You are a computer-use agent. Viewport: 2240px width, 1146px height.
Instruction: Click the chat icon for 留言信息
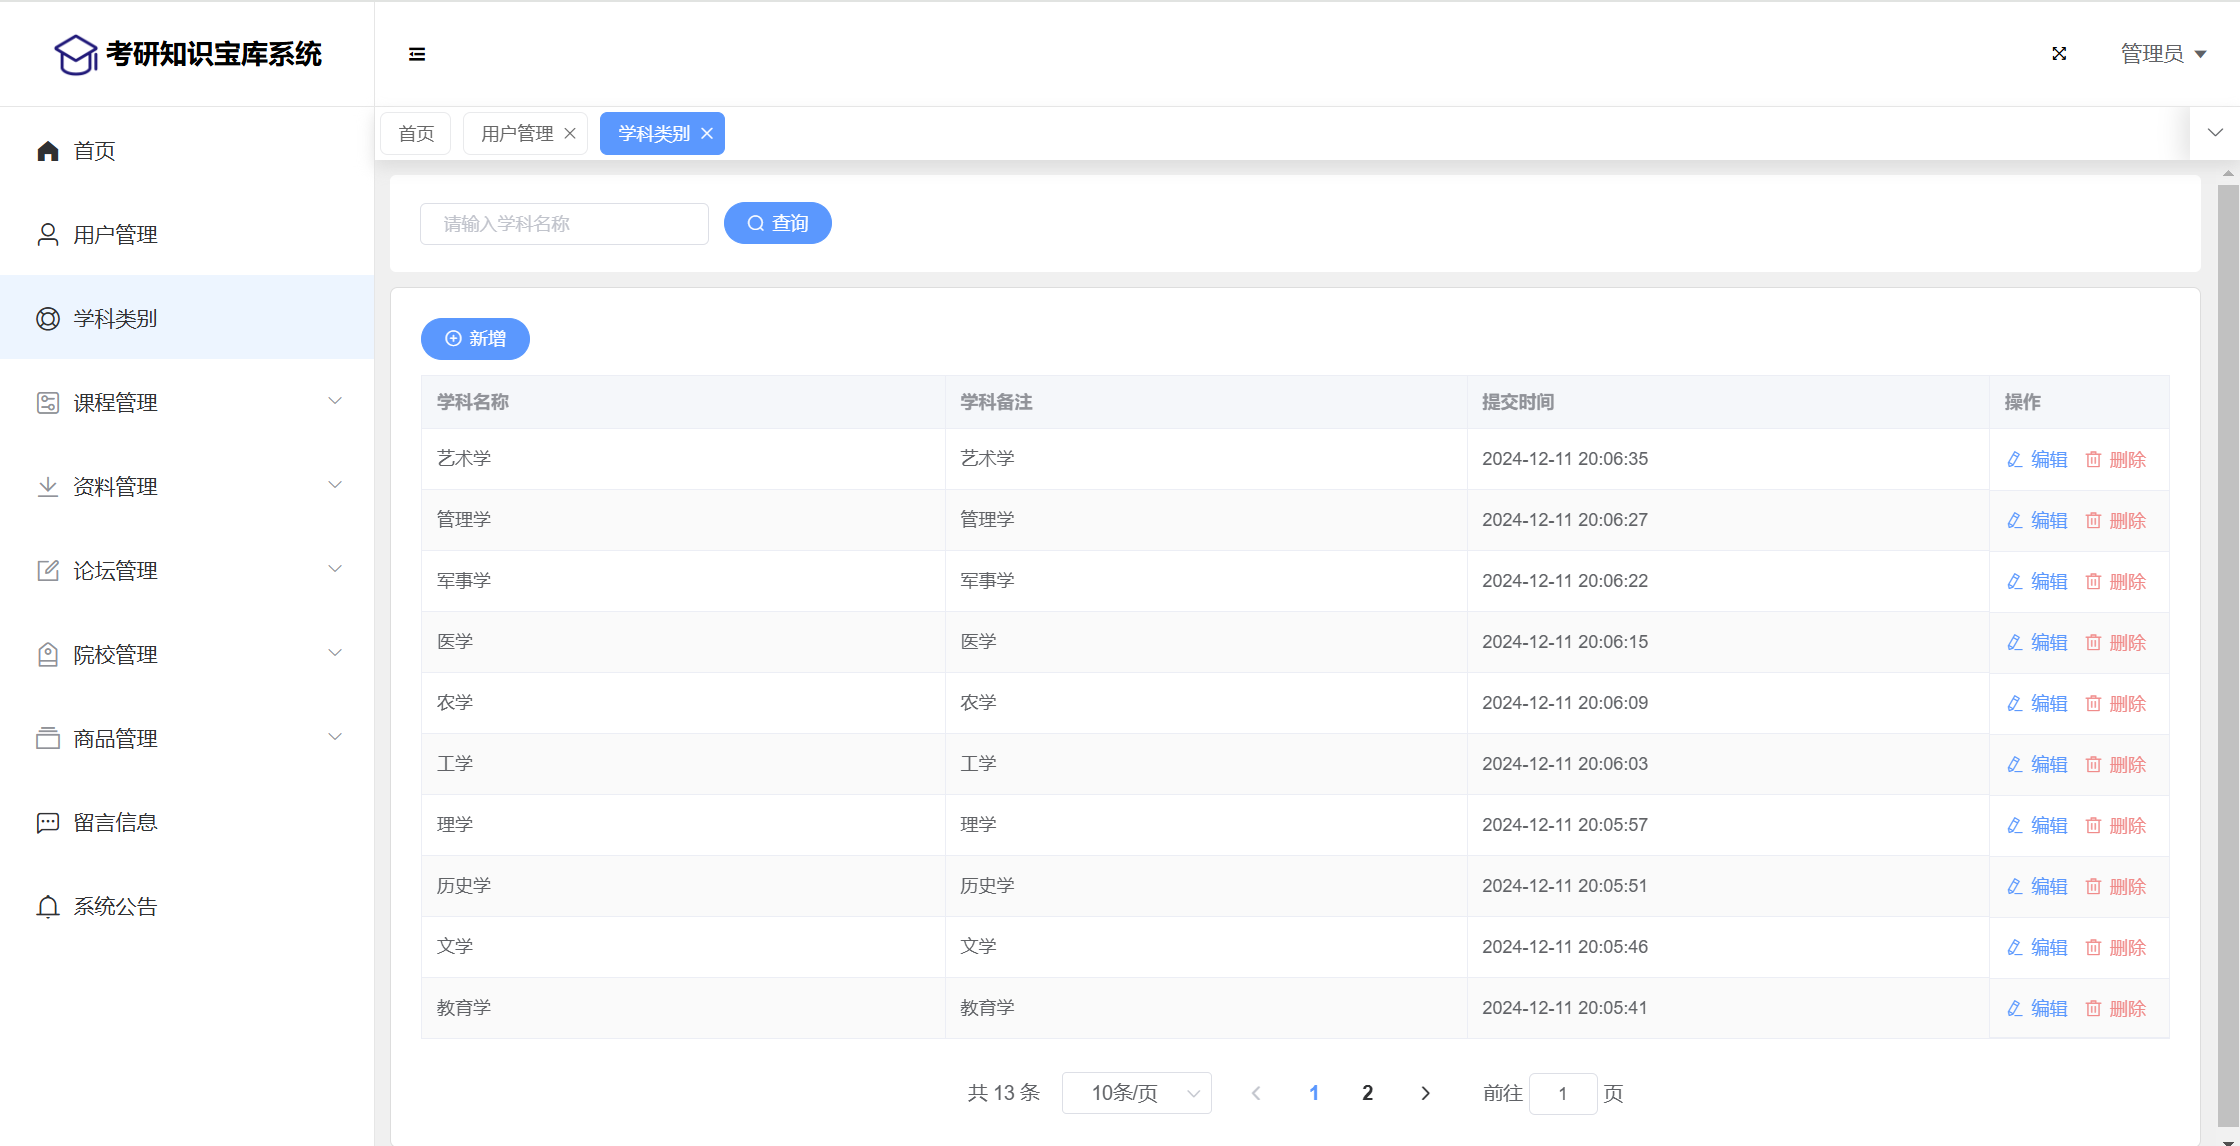pyautogui.click(x=48, y=823)
